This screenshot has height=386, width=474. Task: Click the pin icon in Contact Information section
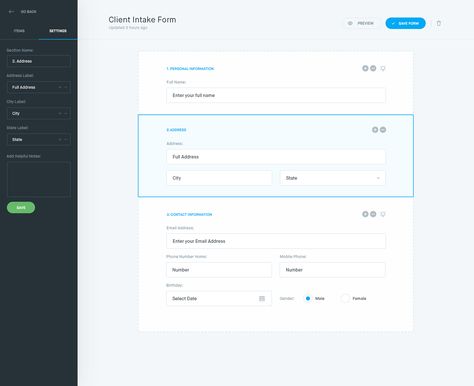coord(383,214)
